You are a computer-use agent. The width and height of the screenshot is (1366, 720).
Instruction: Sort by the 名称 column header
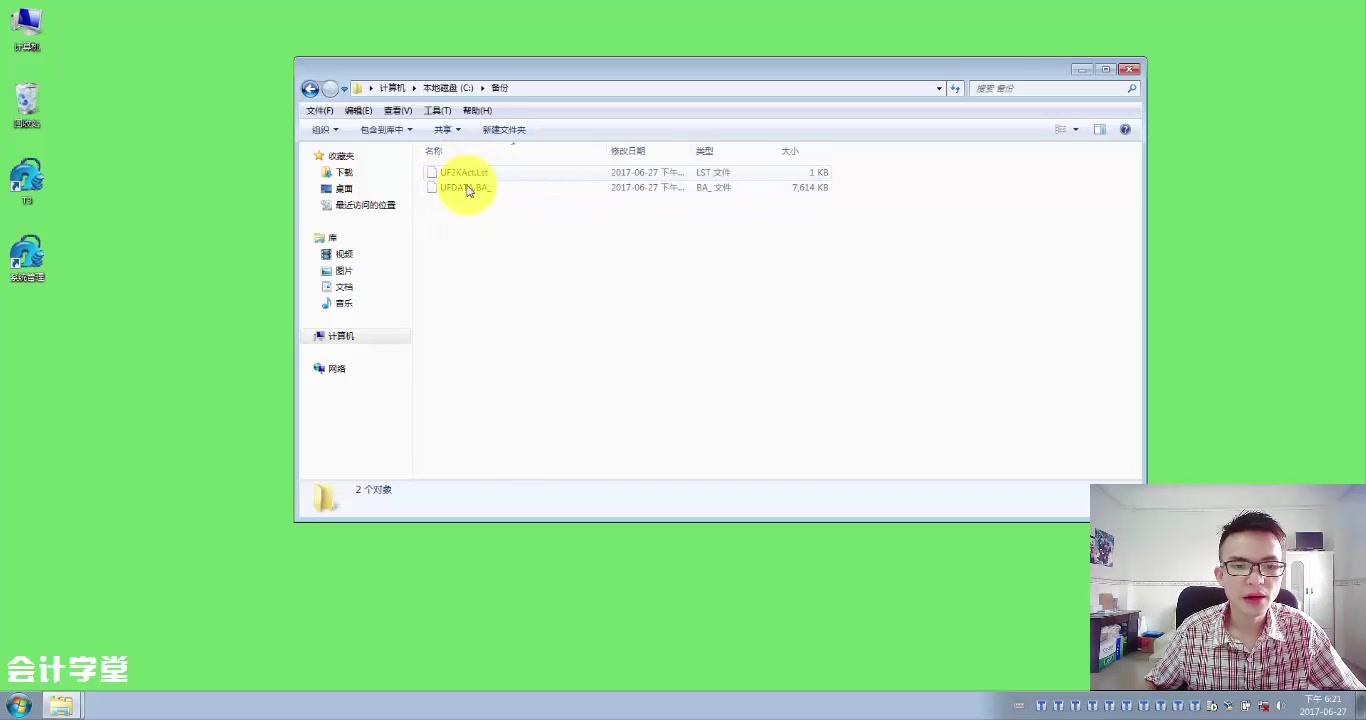(433, 151)
